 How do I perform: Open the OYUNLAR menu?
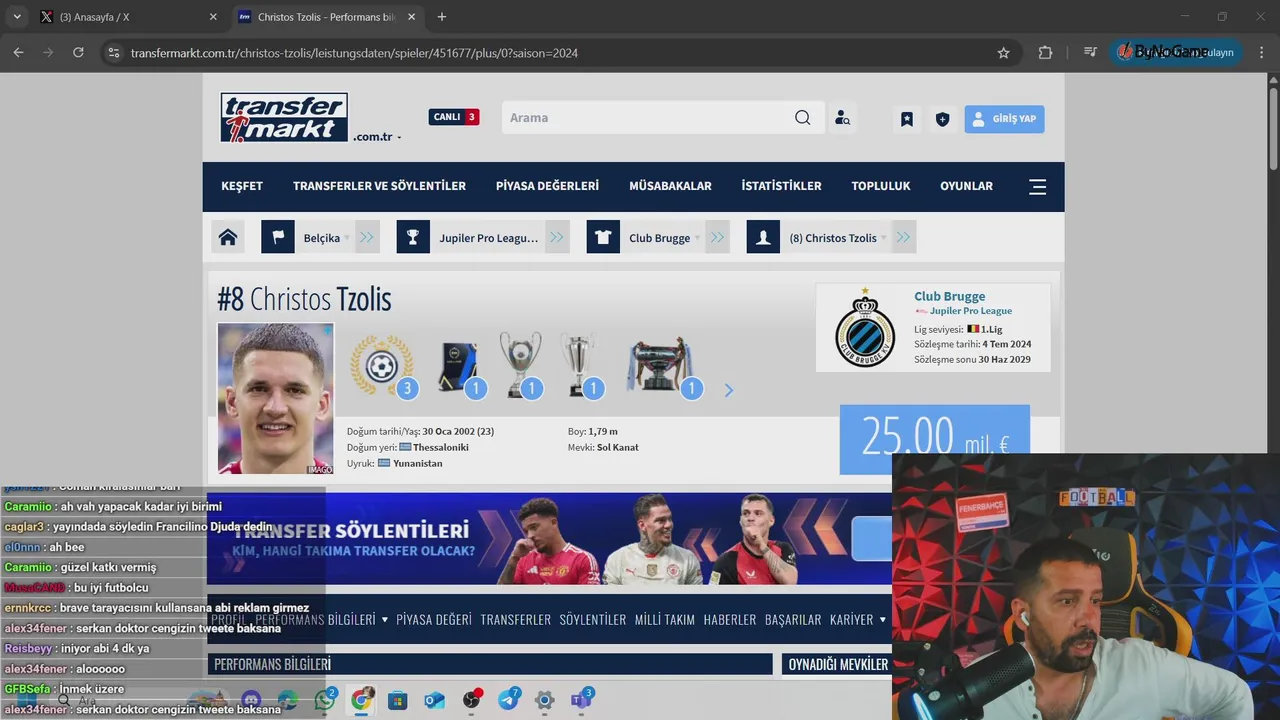[966, 186]
